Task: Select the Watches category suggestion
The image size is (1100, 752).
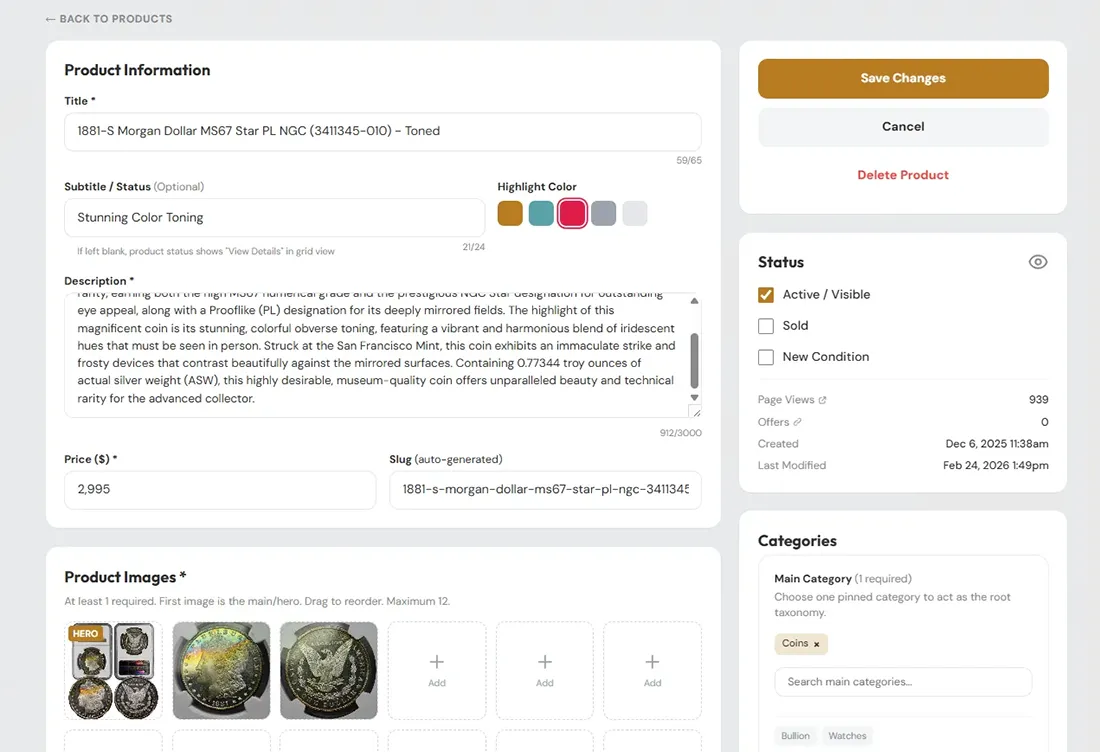Action: 847,736
